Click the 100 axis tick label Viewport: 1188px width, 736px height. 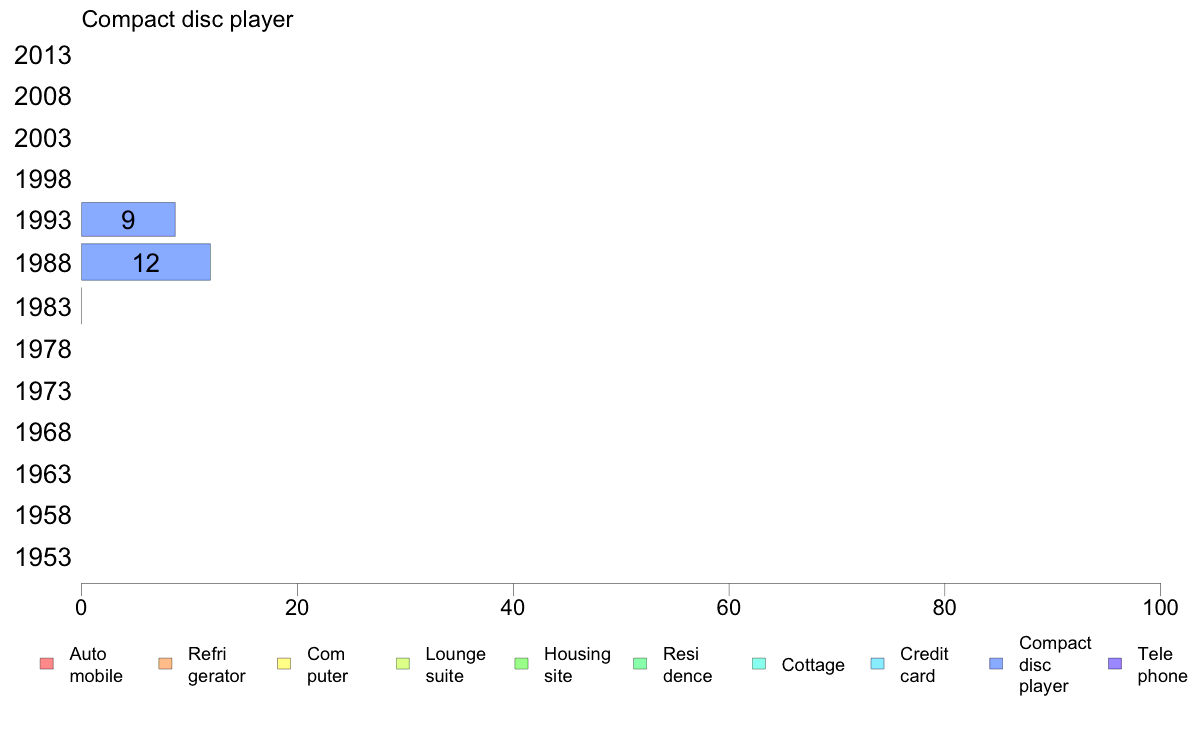point(1160,607)
